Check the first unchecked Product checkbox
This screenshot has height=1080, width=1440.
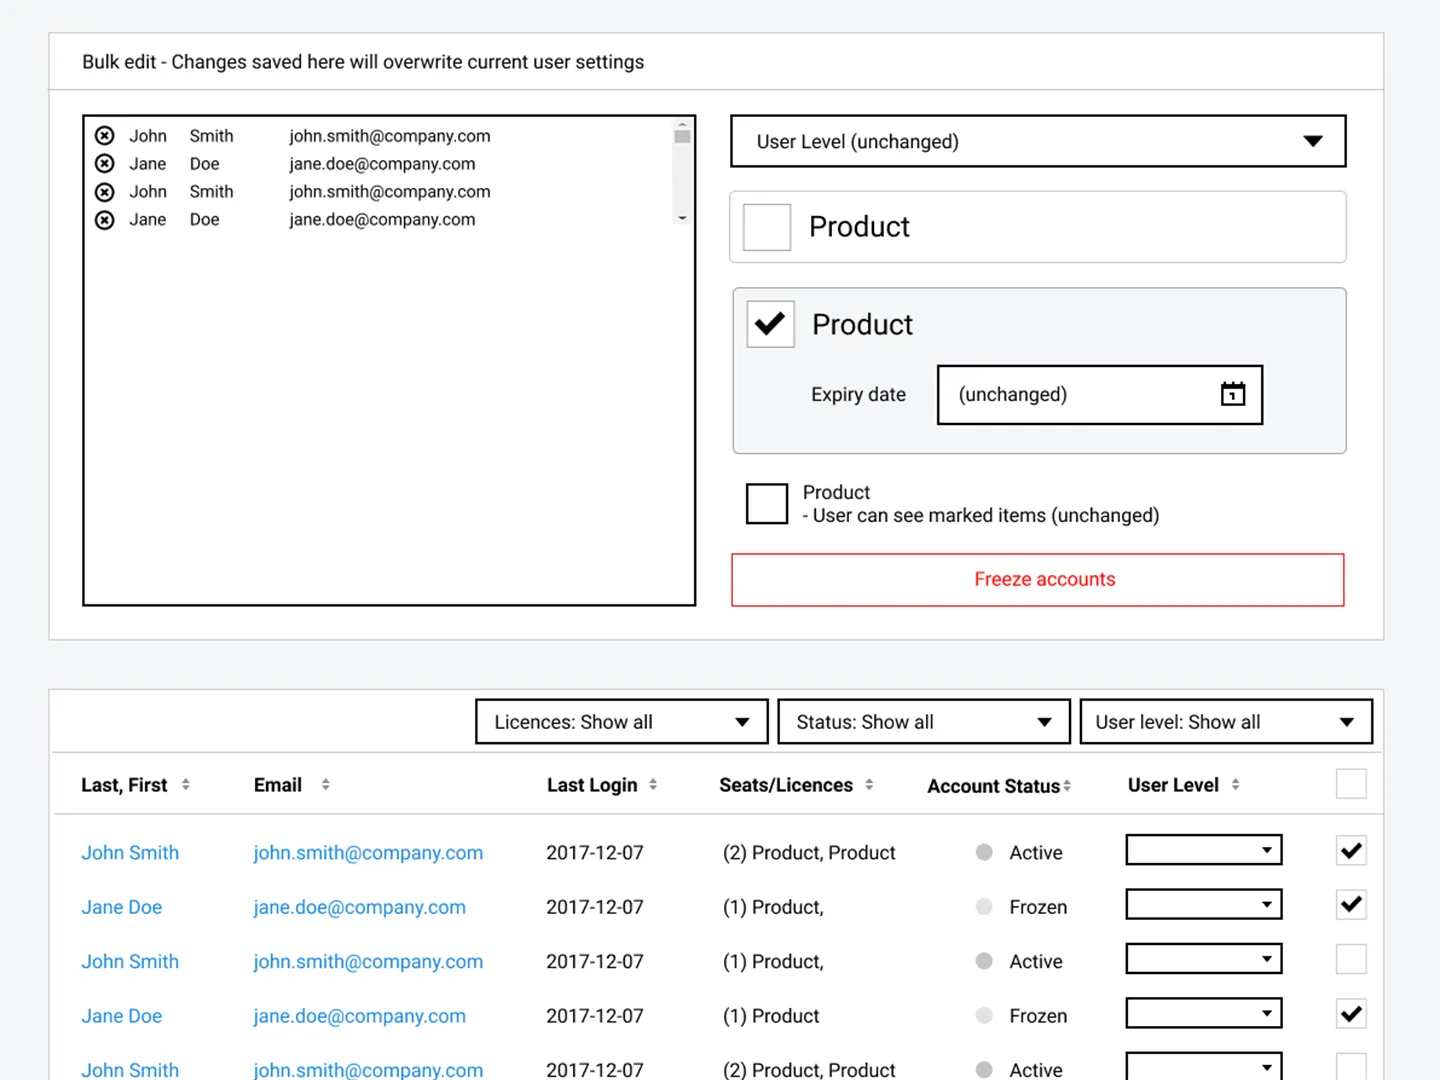tap(767, 227)
